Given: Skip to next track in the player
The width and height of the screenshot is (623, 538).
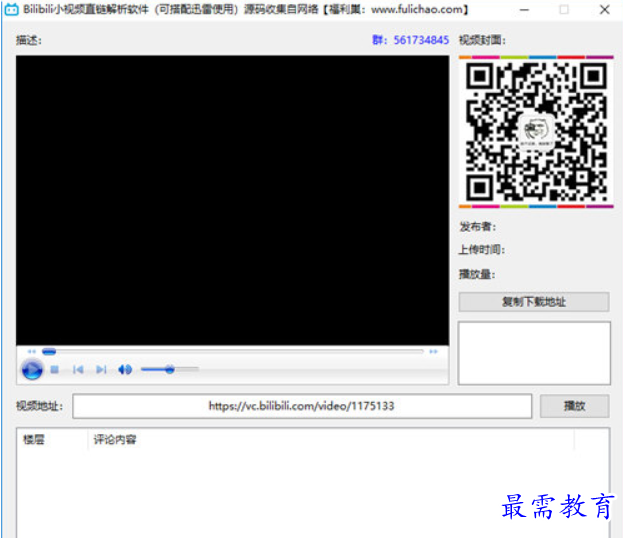Looking at the screenshot, I should [101, 370].
